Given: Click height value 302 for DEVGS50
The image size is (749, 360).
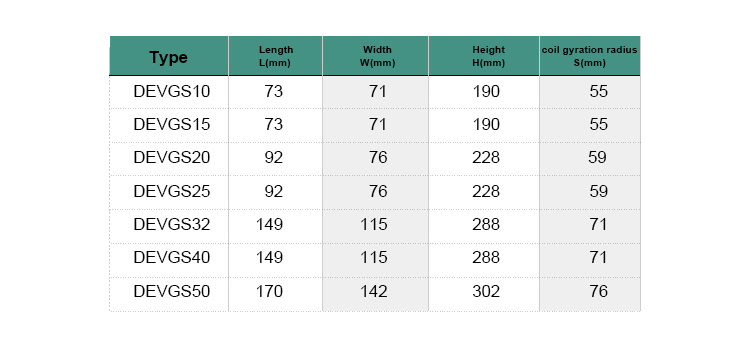Looking at the screenshot, I should coord(486,291).
